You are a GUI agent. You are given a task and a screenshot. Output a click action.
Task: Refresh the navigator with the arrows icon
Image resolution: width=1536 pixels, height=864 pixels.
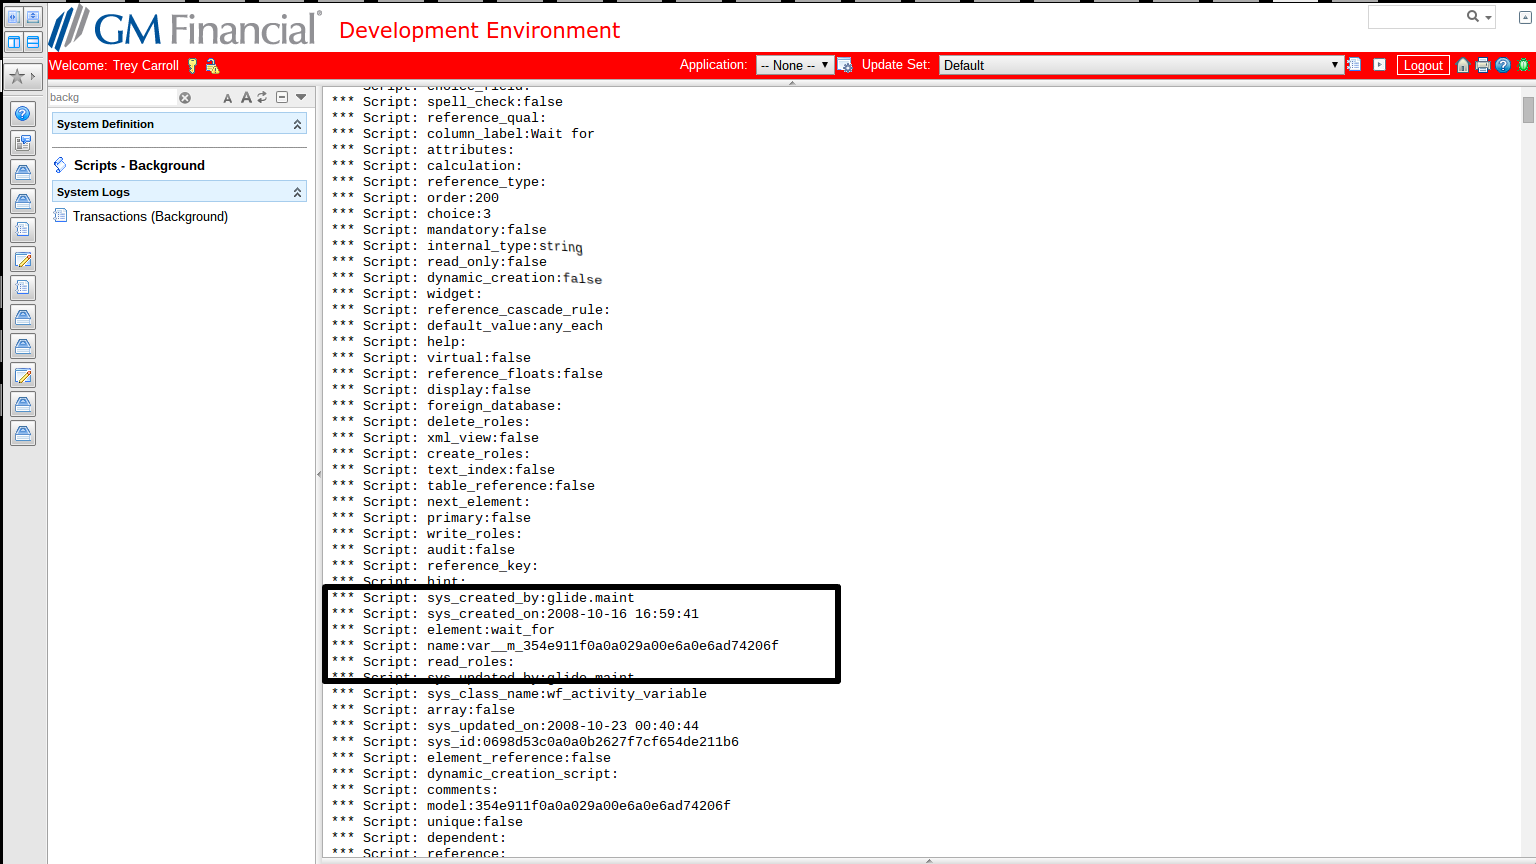pyautogui.click(x=262, y=97)
